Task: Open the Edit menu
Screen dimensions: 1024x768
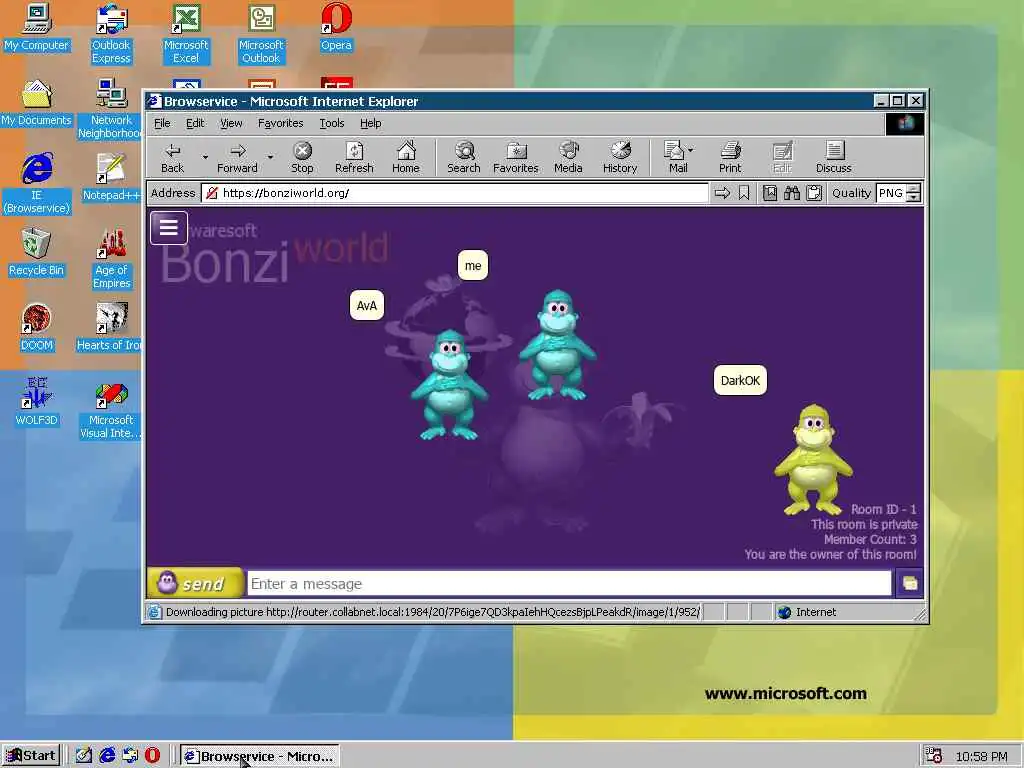Action: click(195, 123)
